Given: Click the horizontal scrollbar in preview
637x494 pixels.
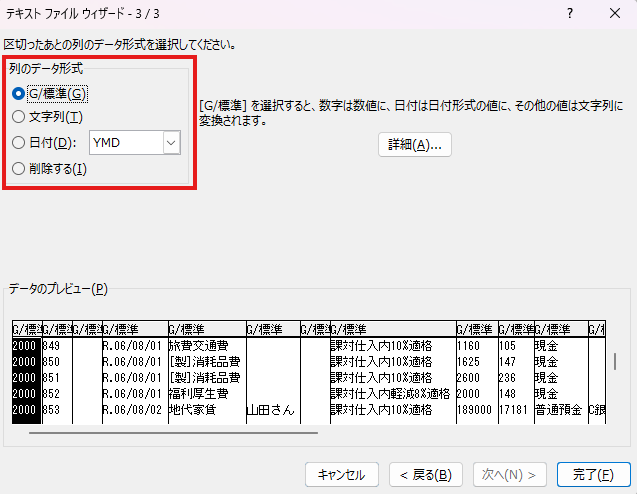Looking at the screenshot, I should [x=173, y=433].
